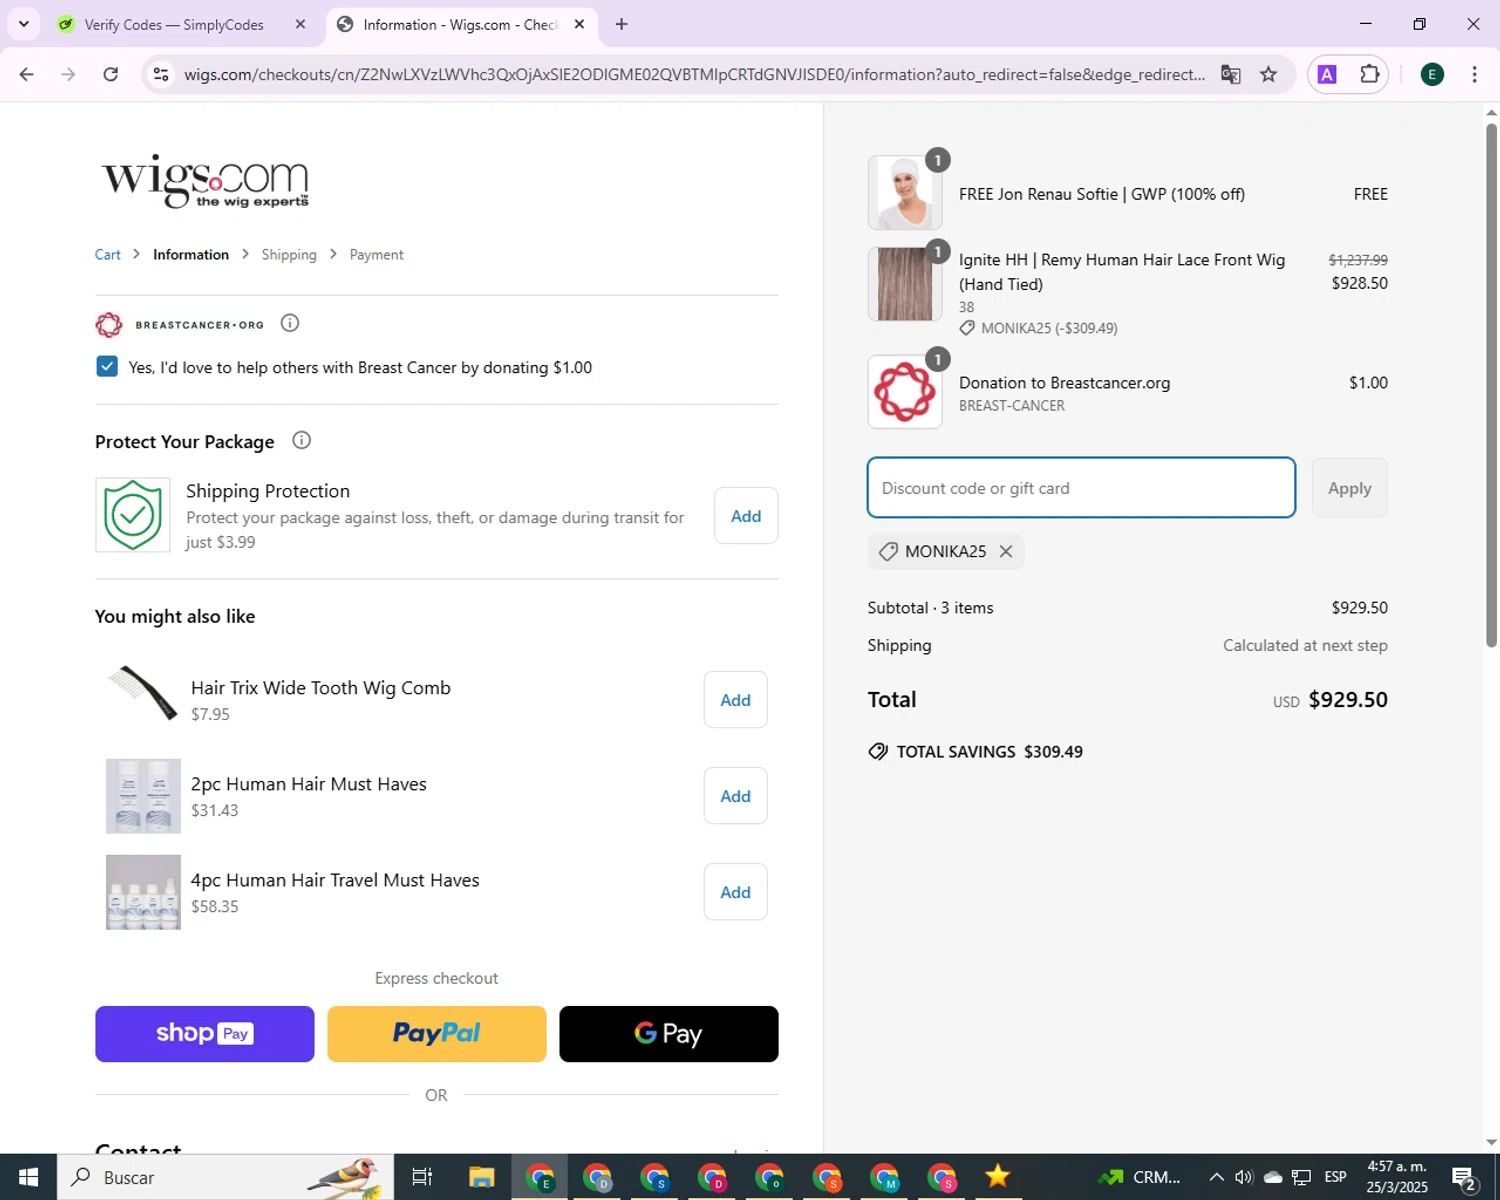Uncheck the Breast Cancer $1.00 donation checkbox

[107, 366]
